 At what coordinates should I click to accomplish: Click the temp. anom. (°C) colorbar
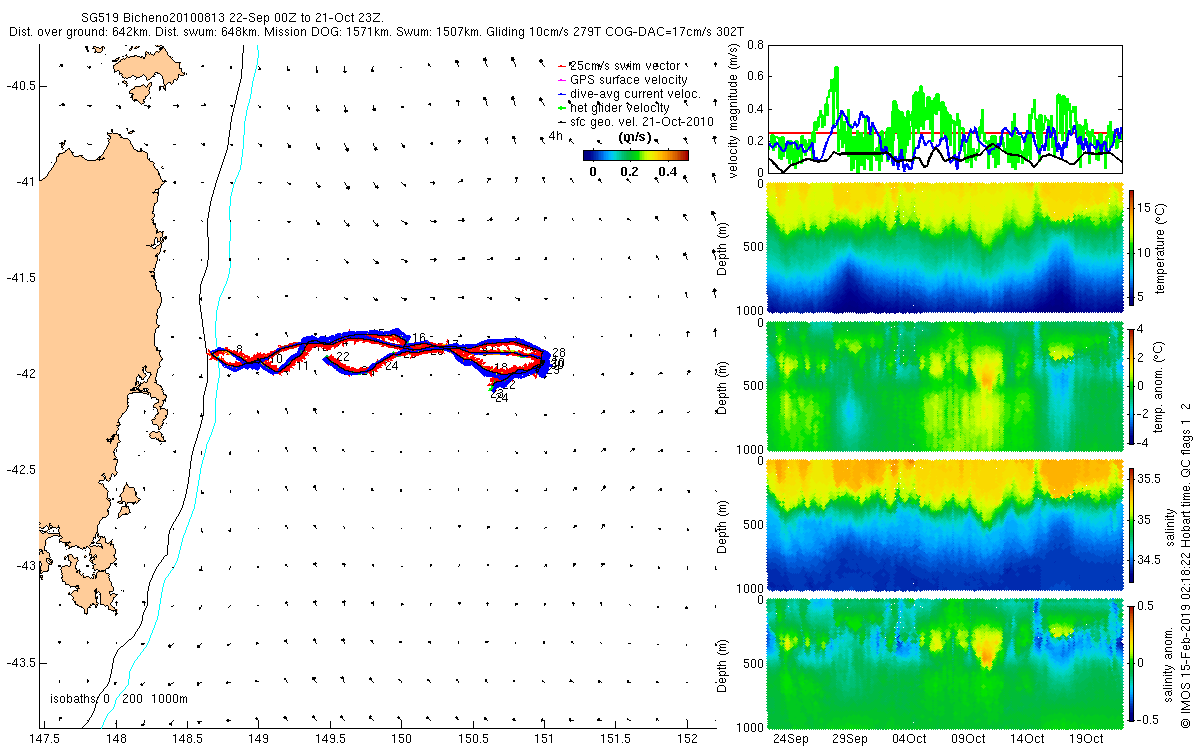coord(1133,386)
